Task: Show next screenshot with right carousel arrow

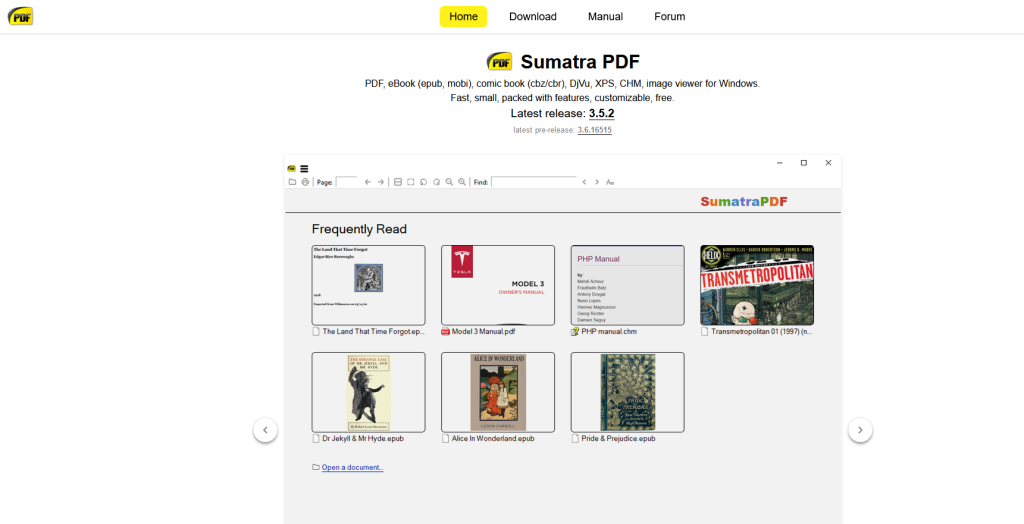Action: click(860, 430)
